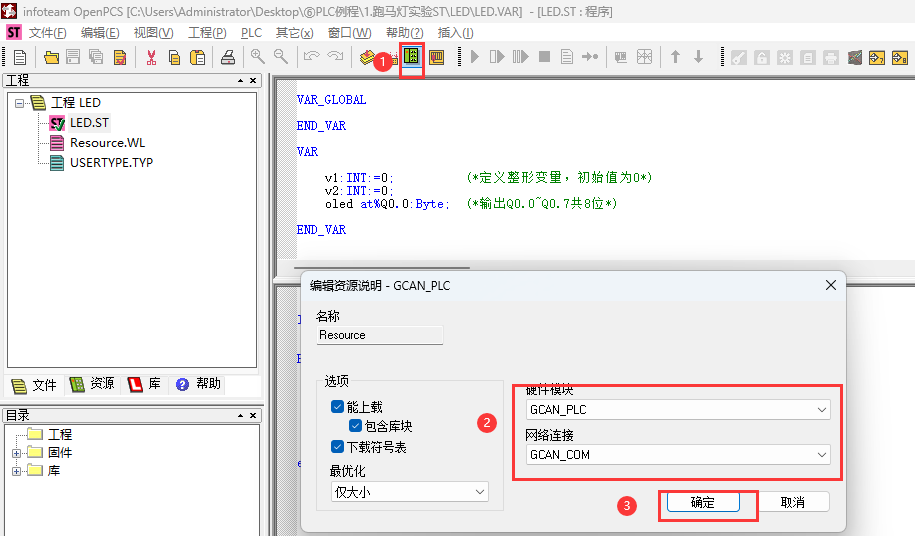Close the 目录 panel with its X

[x=253, y=415]
